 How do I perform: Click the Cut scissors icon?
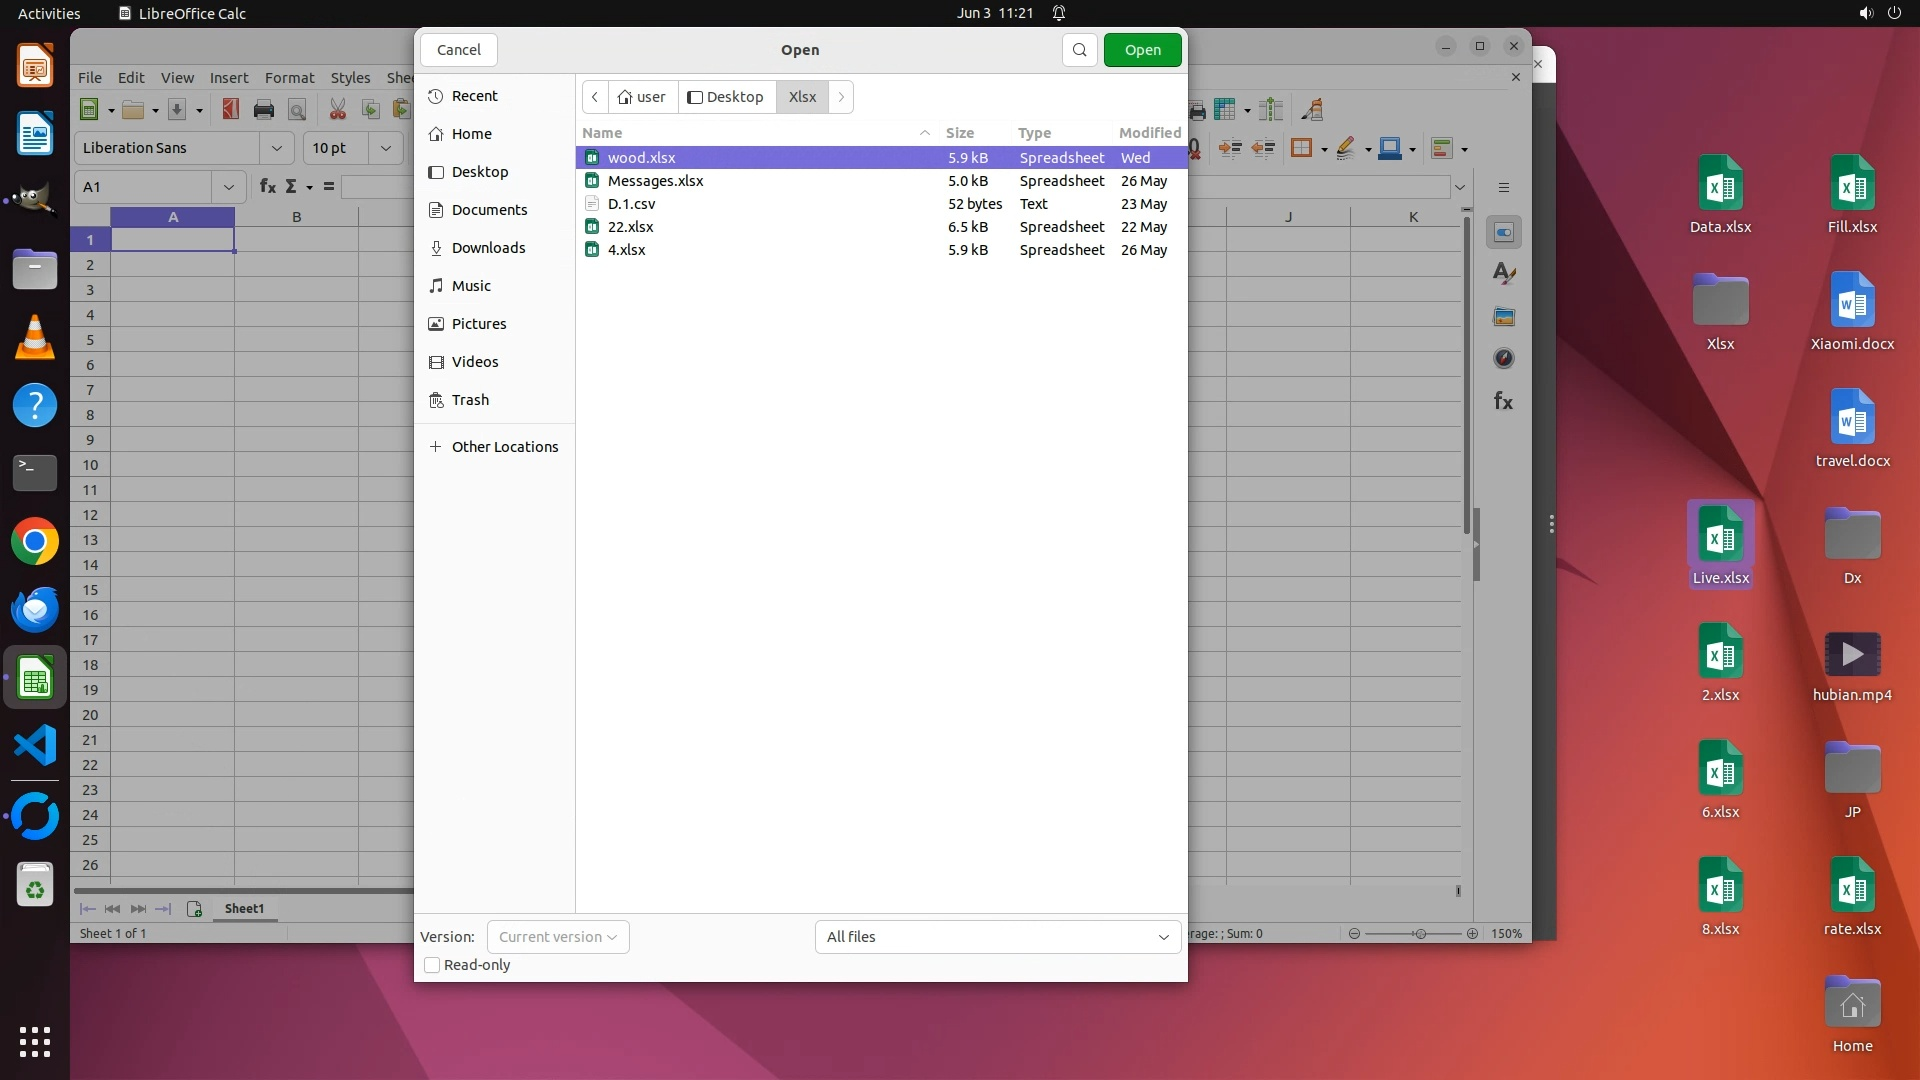tap(338, 110)
